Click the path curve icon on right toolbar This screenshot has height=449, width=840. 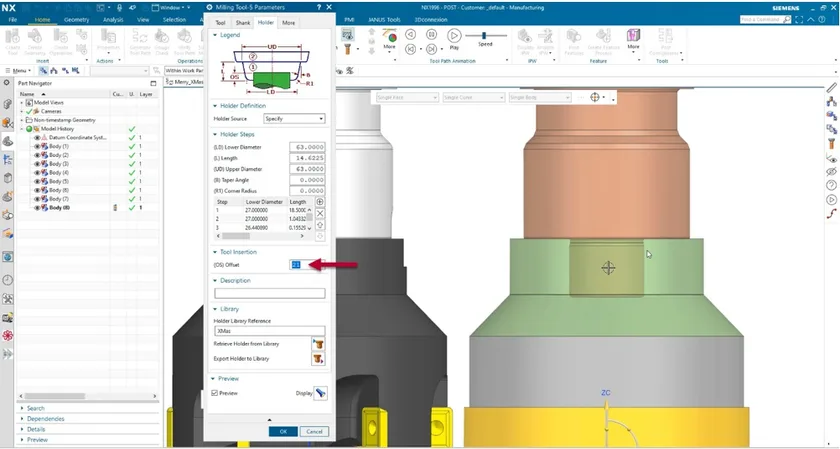(x=831, y=213)
